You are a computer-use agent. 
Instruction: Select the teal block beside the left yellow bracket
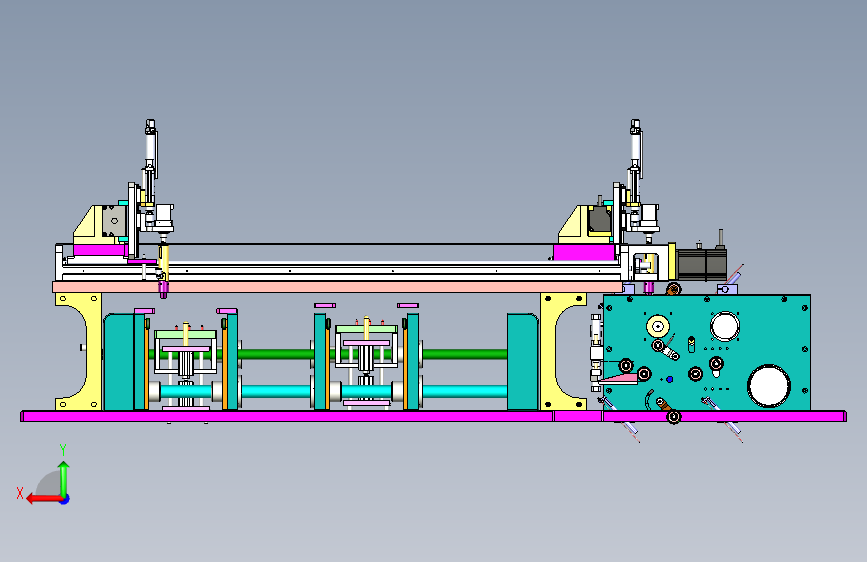click(118, 362)
